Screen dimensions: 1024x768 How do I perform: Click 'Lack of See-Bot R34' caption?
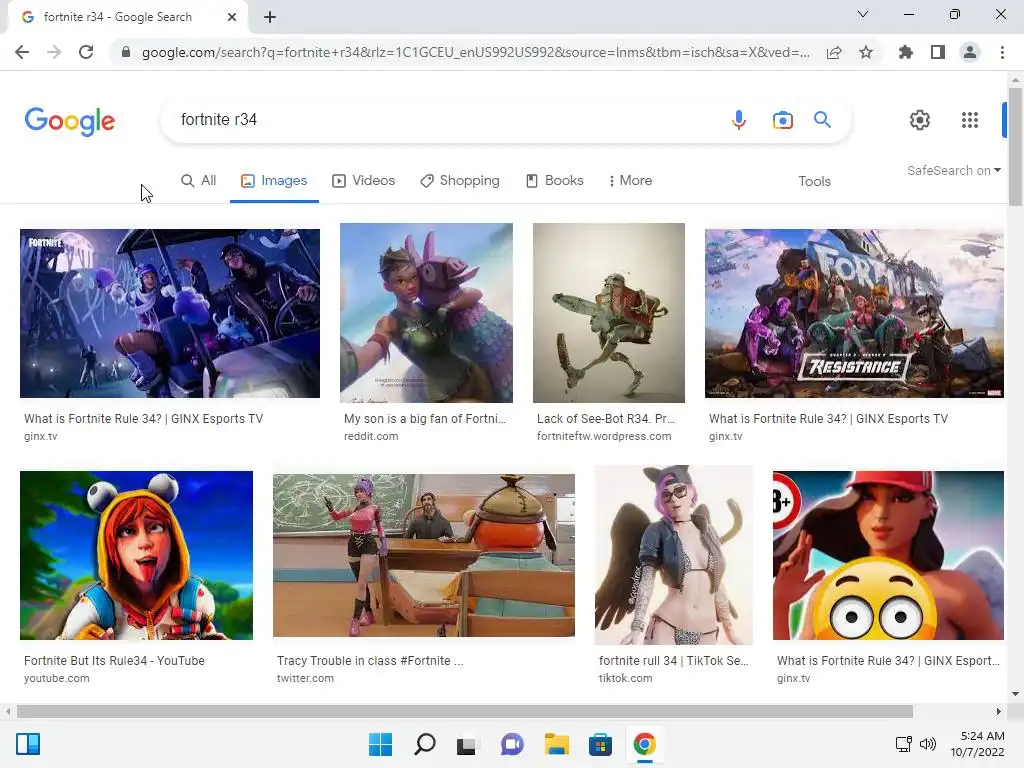click(x=605, y=419)
